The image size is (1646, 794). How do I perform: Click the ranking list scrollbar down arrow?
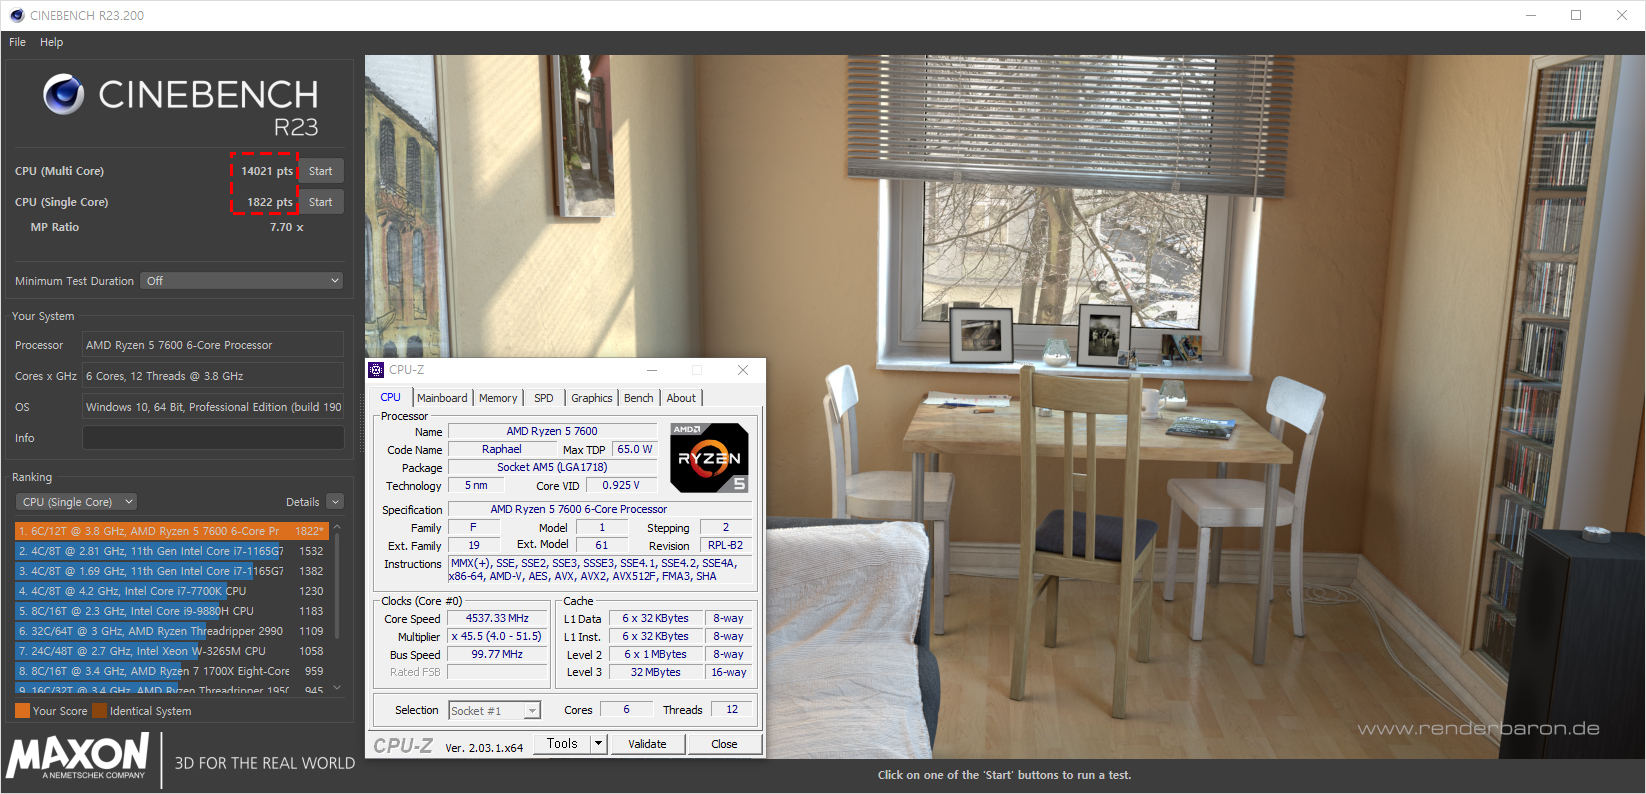coord(337,688)
